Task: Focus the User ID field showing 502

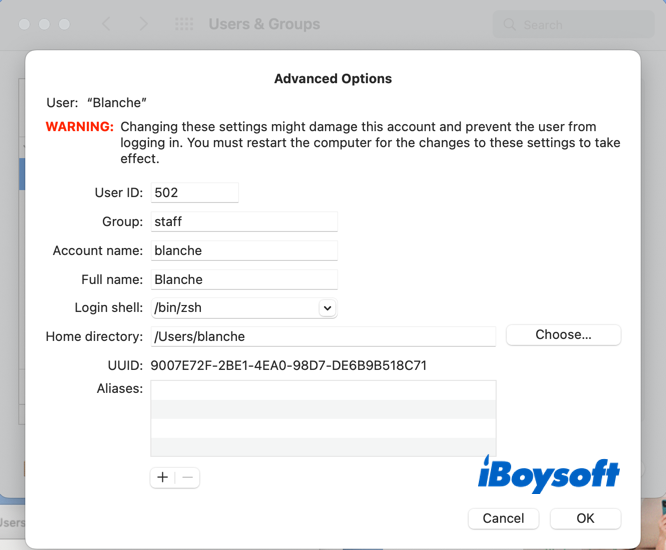Action: point(194,192)
